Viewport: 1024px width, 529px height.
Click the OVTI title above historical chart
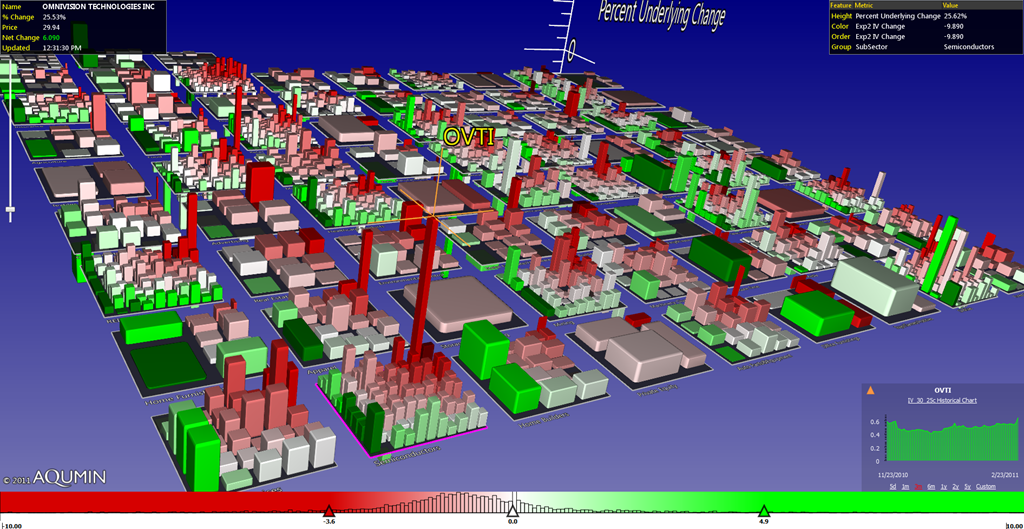(x=942, y=391)
